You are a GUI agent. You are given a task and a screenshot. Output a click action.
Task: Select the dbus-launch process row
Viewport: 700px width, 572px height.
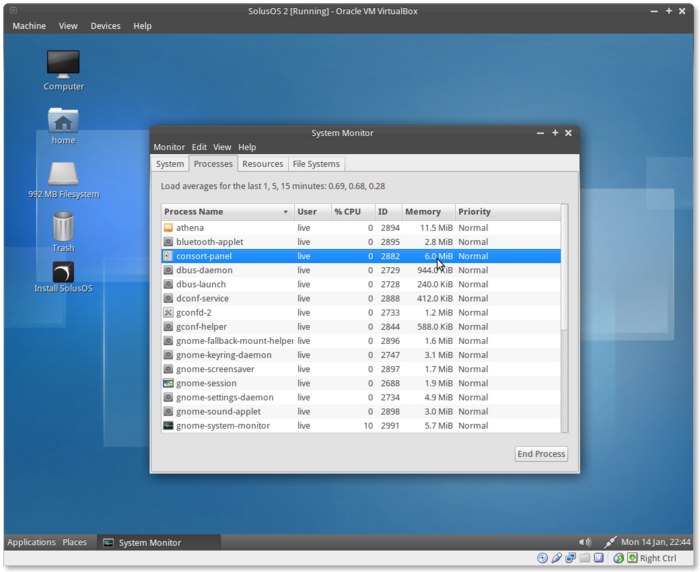point(361,284)
